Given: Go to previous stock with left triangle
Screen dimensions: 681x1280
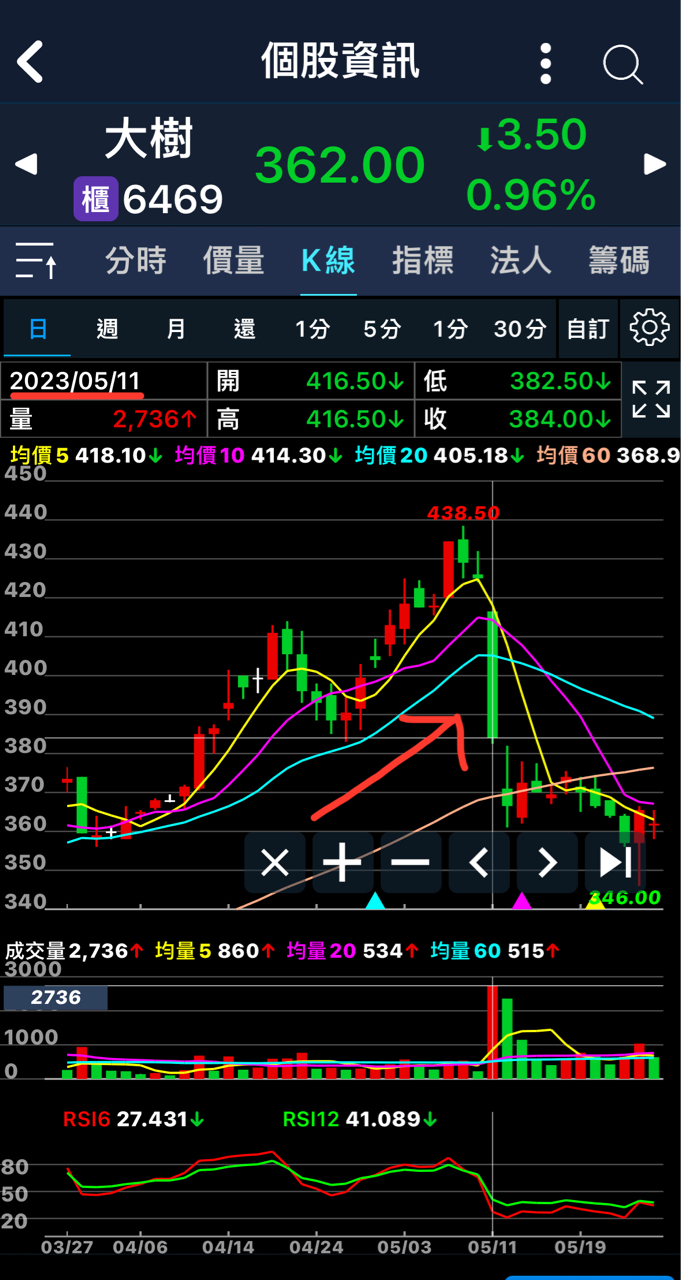Looking at the screenshot, I should (27, 165).
